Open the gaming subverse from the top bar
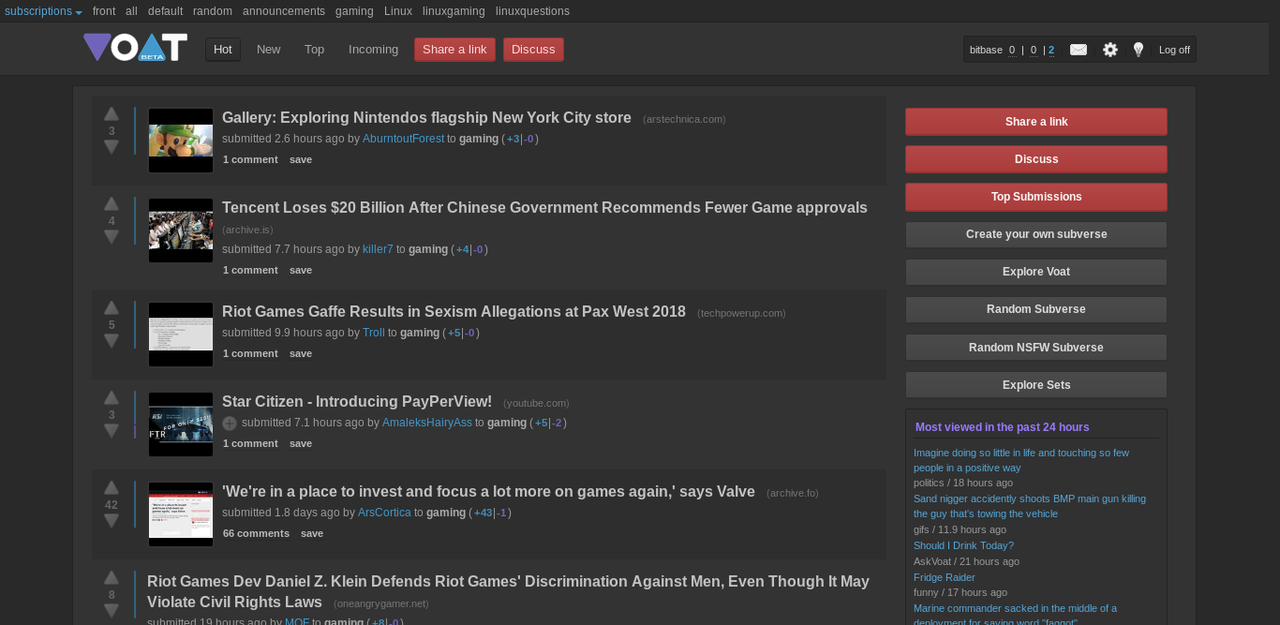The height and width of the screenshot is (625, 1280). coord(354,11)
